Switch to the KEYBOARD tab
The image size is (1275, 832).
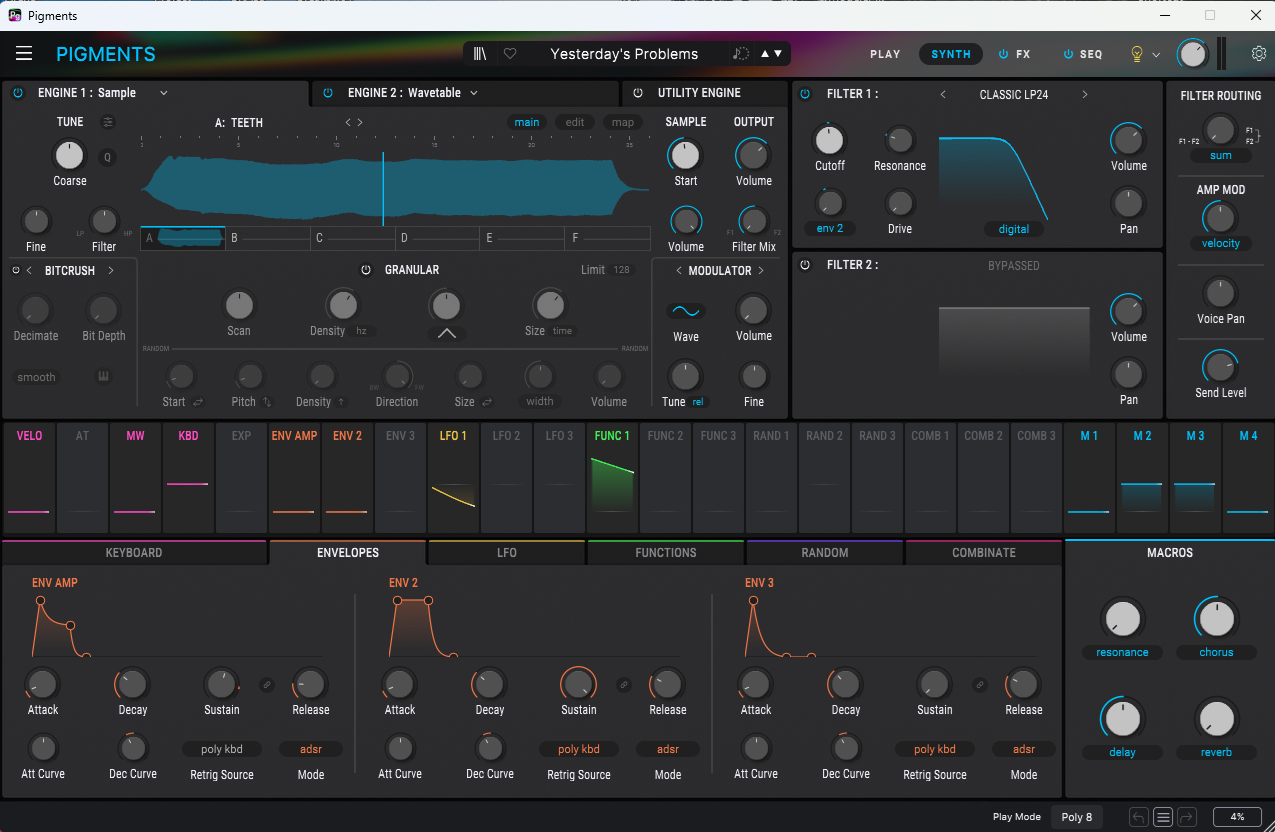pos(134,553)
